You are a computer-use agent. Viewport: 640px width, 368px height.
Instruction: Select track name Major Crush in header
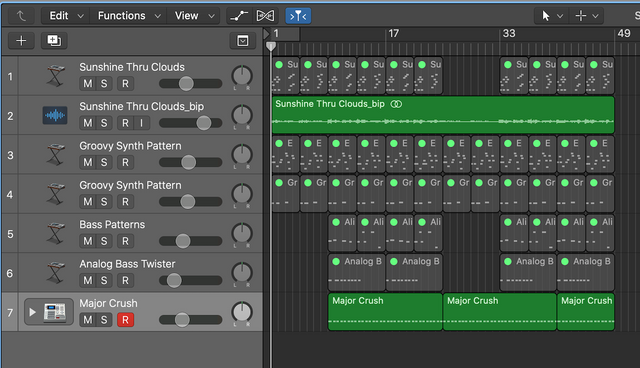coord(108,304)
